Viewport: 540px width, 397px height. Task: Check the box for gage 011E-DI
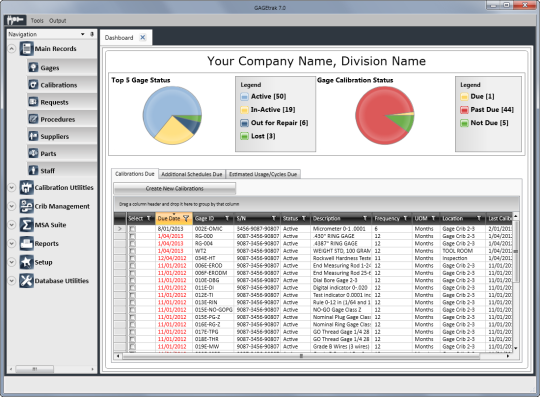pos(133,288)
